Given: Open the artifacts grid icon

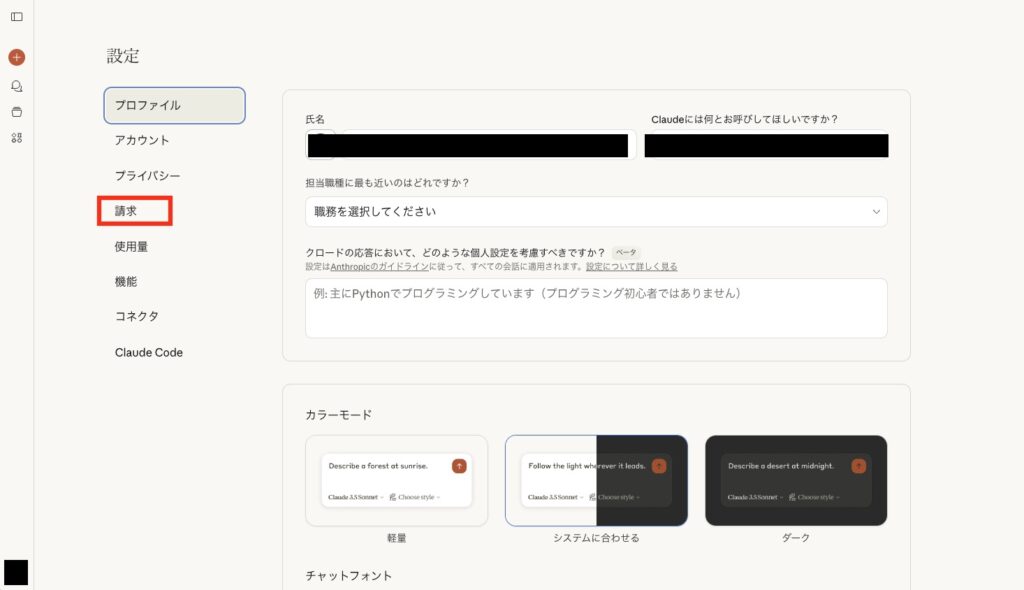Looking at the screenshot, I should (16, 138).
